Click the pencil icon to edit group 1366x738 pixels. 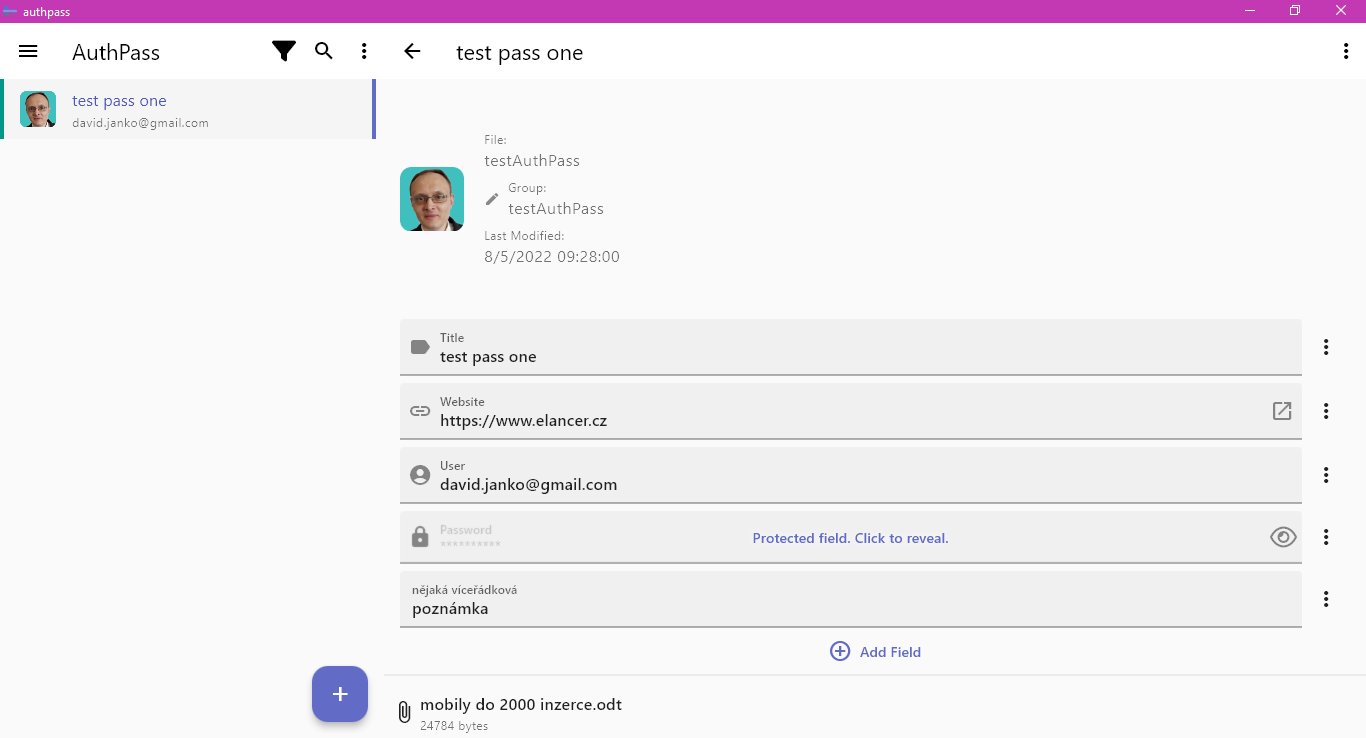pos(492,199)
